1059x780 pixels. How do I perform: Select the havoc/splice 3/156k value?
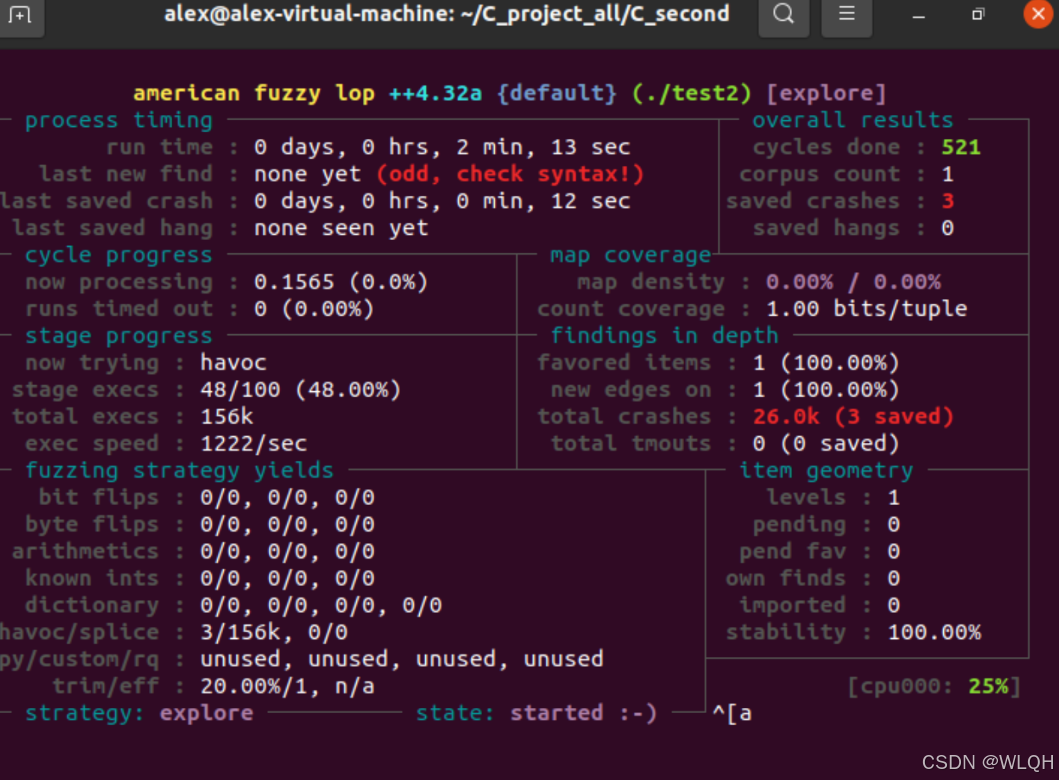coord(240,633)
